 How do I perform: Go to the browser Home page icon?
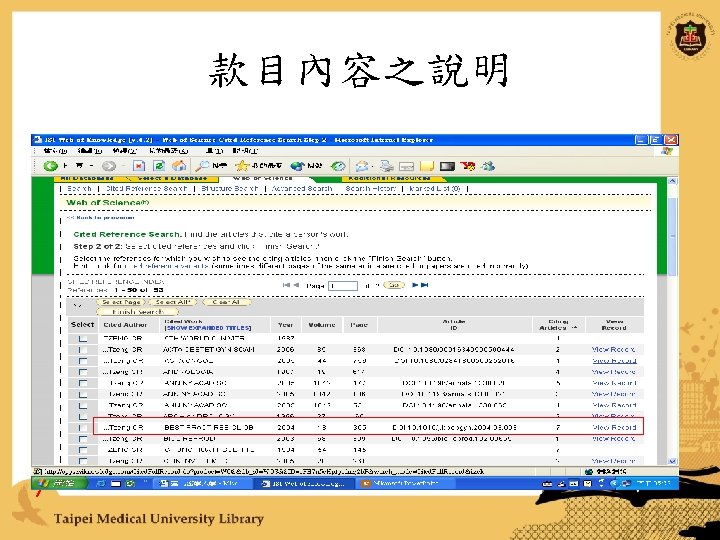(x=179, y=166)
